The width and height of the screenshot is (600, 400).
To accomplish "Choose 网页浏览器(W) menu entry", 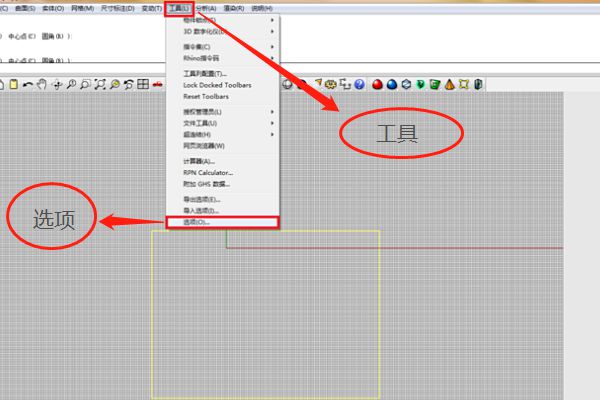I will tap(222, 145).
